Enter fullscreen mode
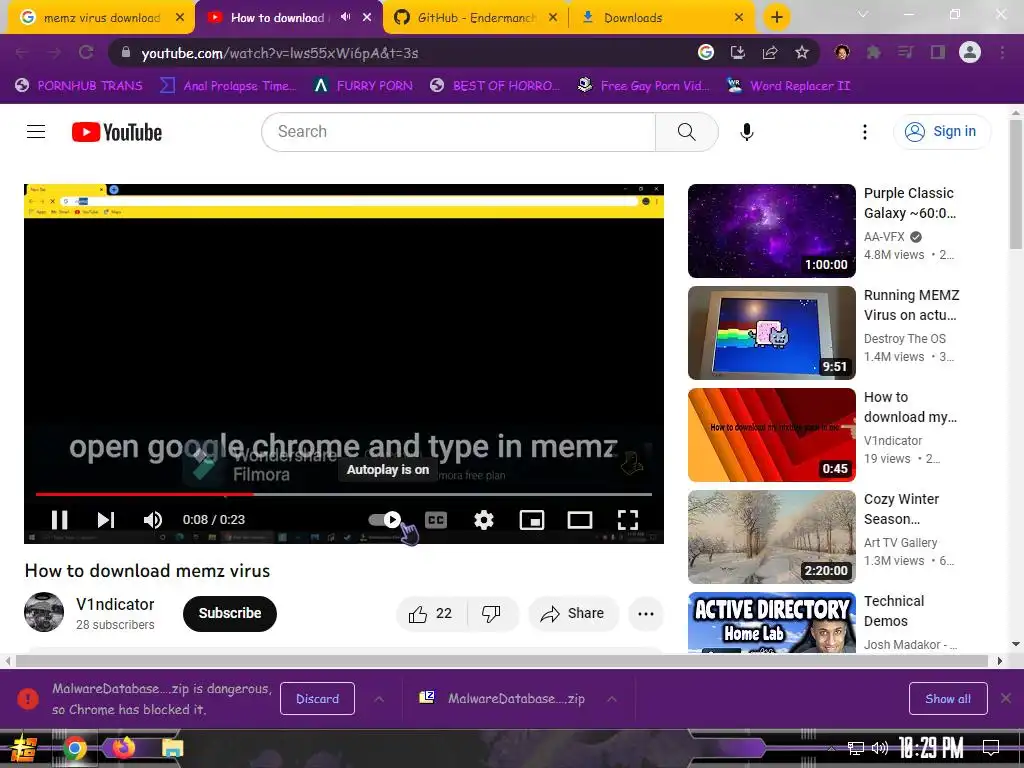 tap(628, 520)
